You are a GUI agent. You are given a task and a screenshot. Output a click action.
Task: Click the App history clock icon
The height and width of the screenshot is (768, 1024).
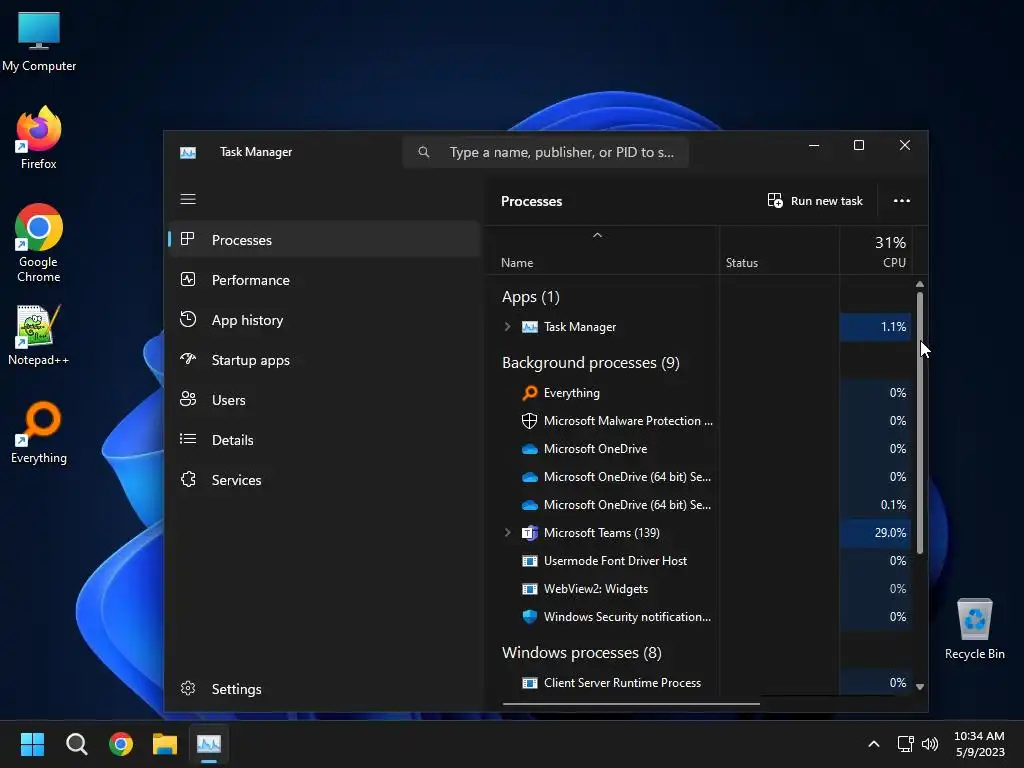coord(187,319)
